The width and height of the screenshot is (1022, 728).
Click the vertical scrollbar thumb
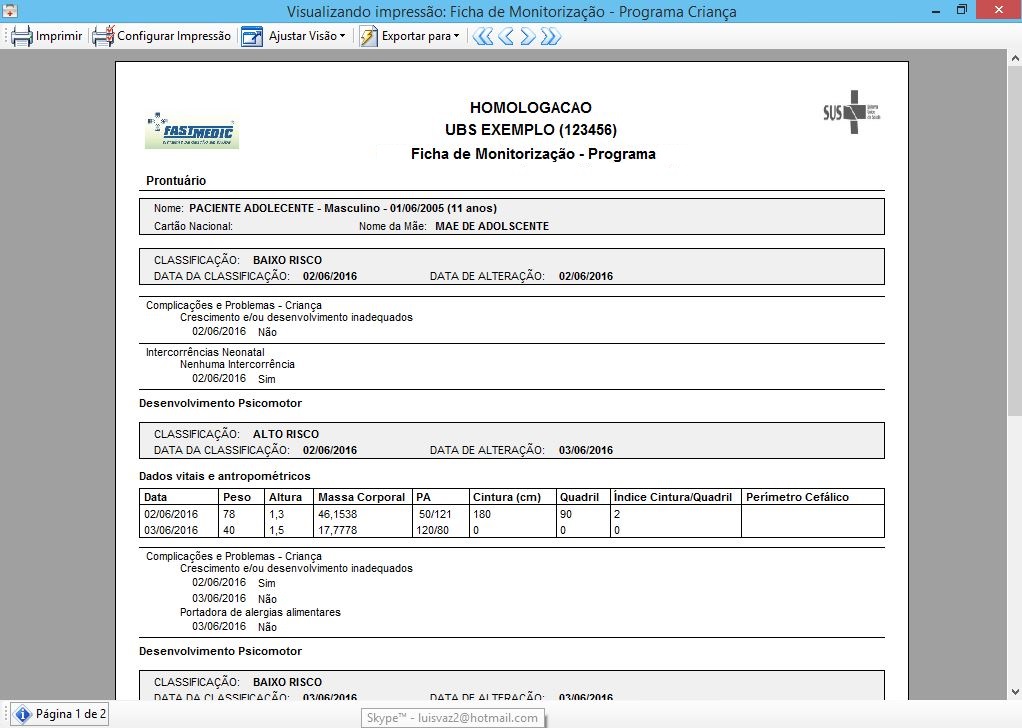(x=1015, y=240)
